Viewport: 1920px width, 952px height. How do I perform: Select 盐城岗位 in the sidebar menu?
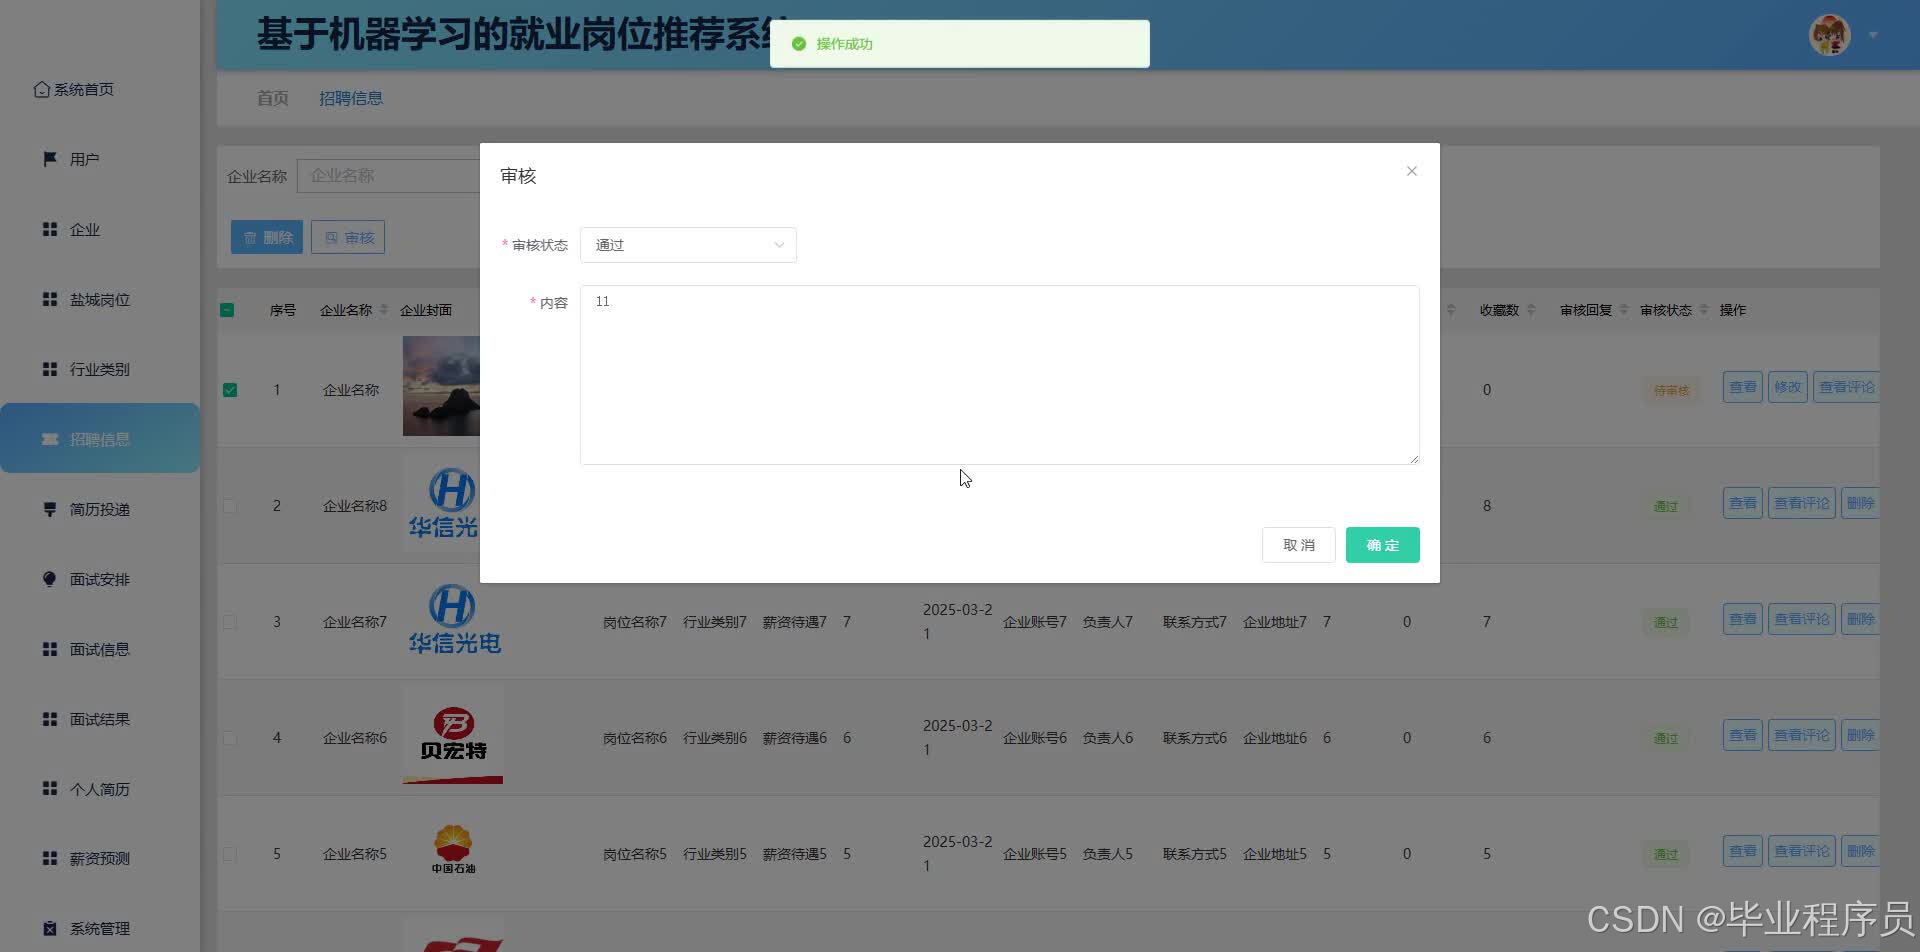99,299
